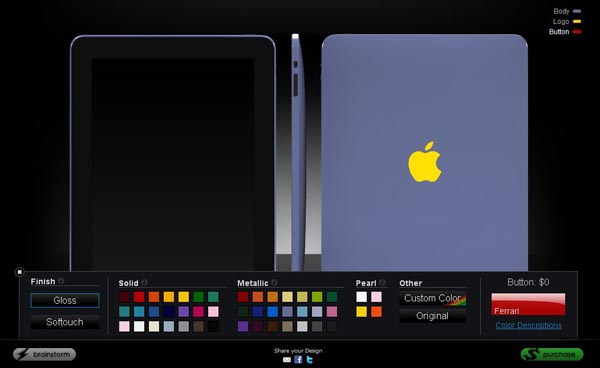Share the design by email icon
The height and width of the screenshot is (368, 600).
287,360
